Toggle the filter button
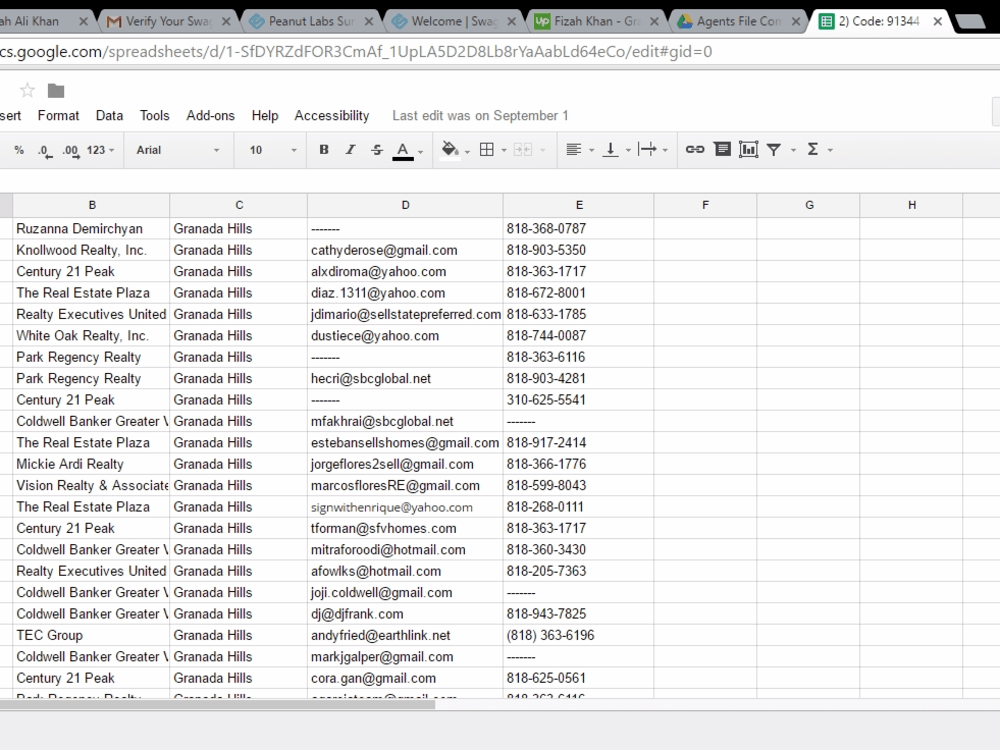Screen dimensions: 1000x750 point(774,150)
